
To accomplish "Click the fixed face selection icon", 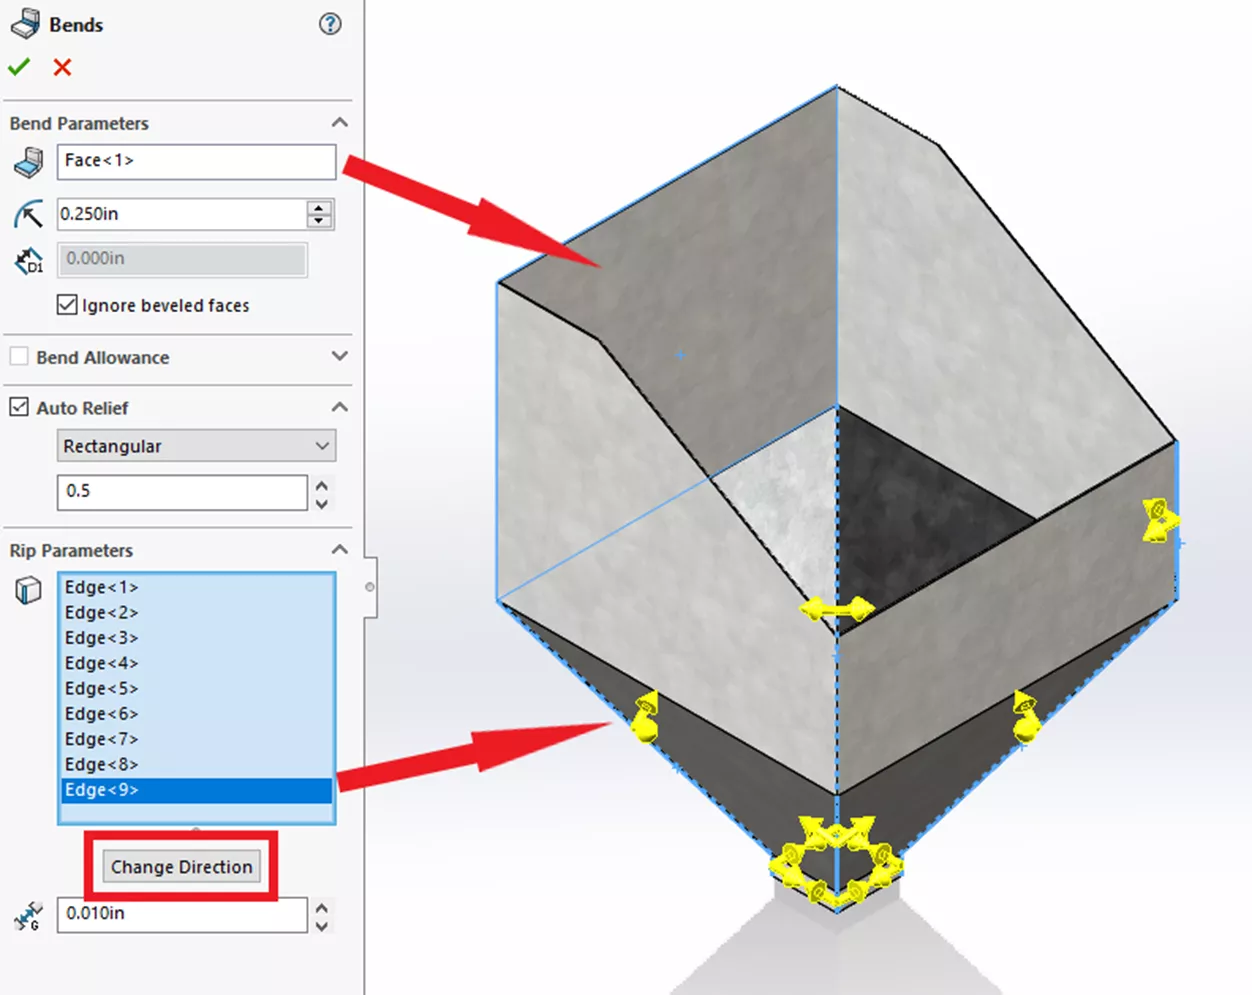I will pos(27,161).
